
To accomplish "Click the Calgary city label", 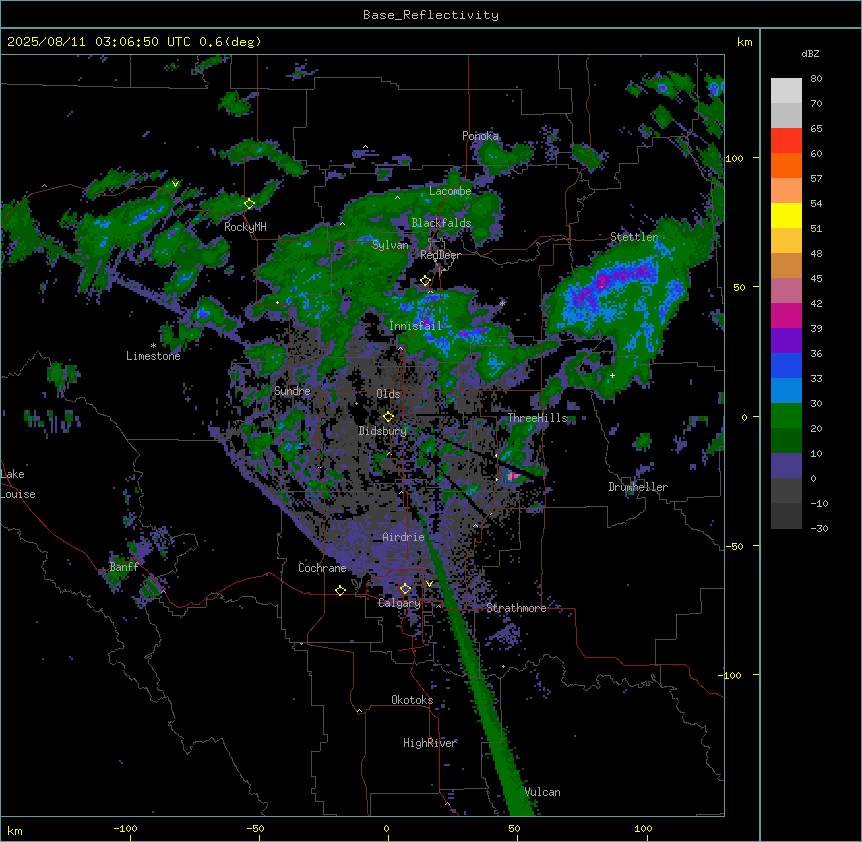I will click(399, 603).
